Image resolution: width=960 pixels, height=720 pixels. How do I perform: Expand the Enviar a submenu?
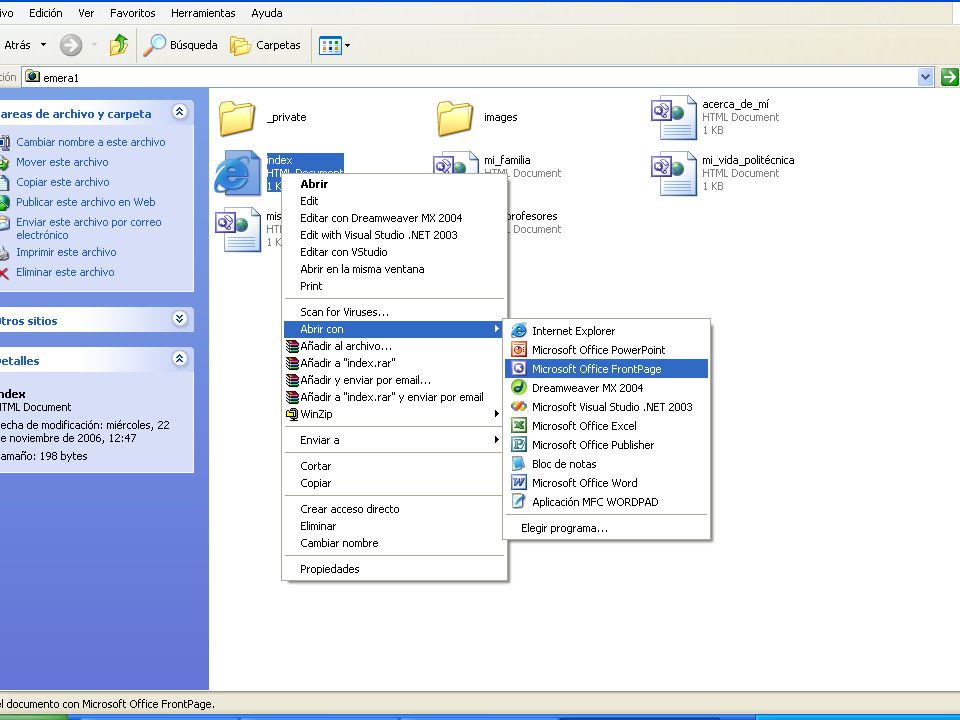394,440
